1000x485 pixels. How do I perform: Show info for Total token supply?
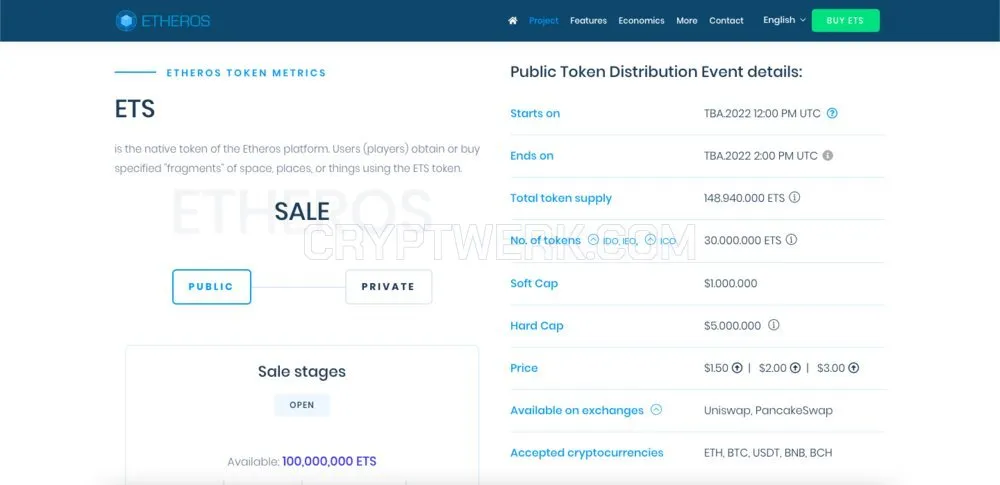click(795, 198)
